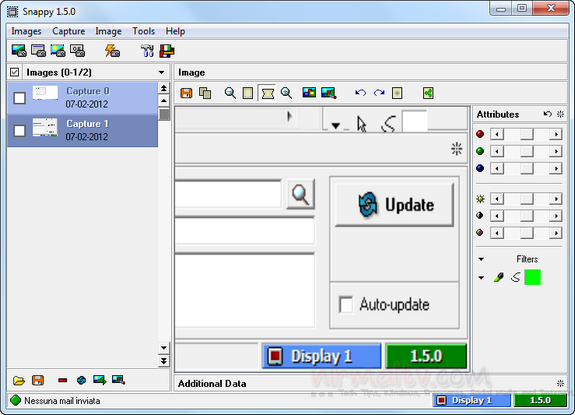Image resolution: width=575 pixels, height=415 pixels.
Task: Click the copy image icon in Image toolbar
Action: pyautogui.click(x=205, y=93)
